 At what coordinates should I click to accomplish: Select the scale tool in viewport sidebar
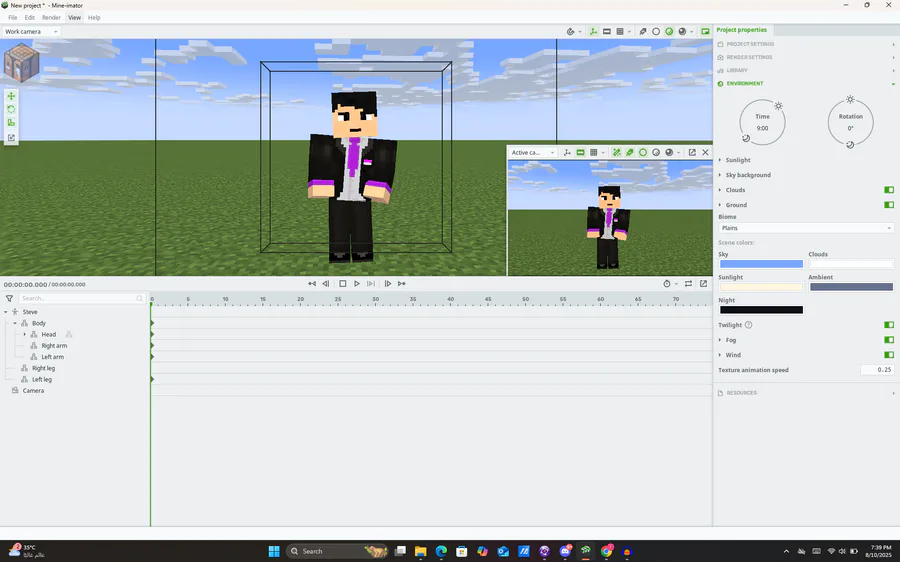click(11, 123)
